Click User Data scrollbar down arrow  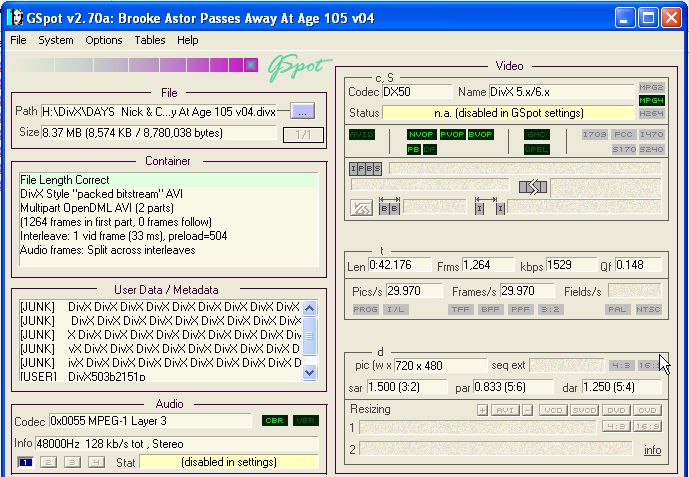coord(310,373)
